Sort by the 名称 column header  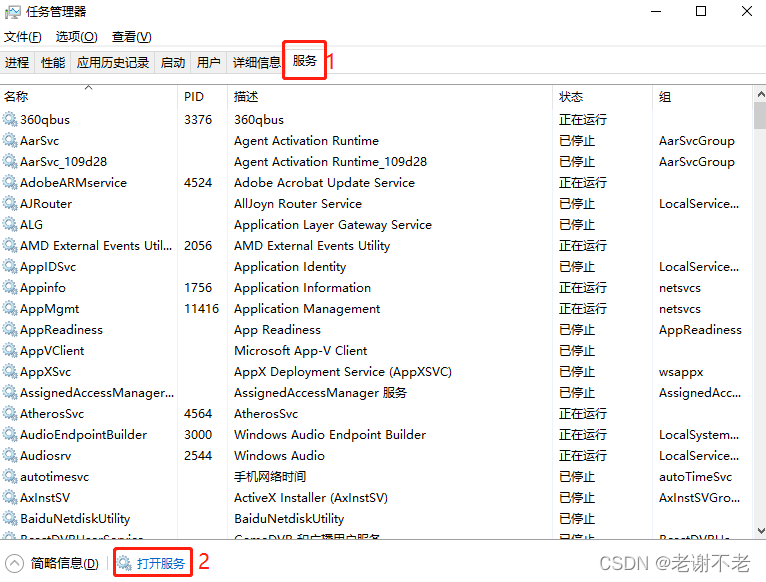click(88, 96)
